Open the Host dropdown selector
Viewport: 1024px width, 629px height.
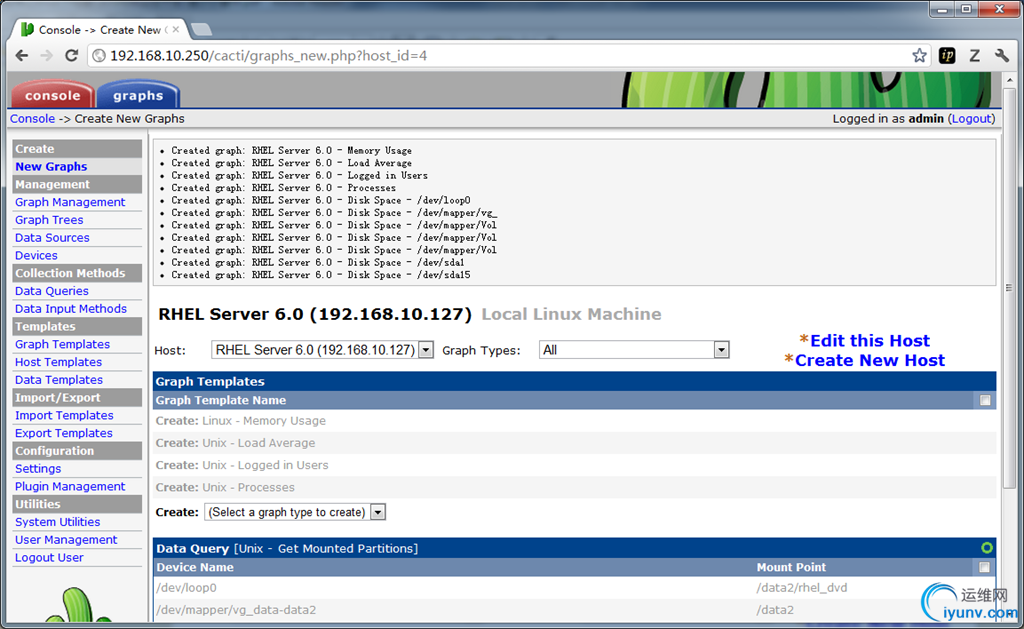click(x=322, y=350)
